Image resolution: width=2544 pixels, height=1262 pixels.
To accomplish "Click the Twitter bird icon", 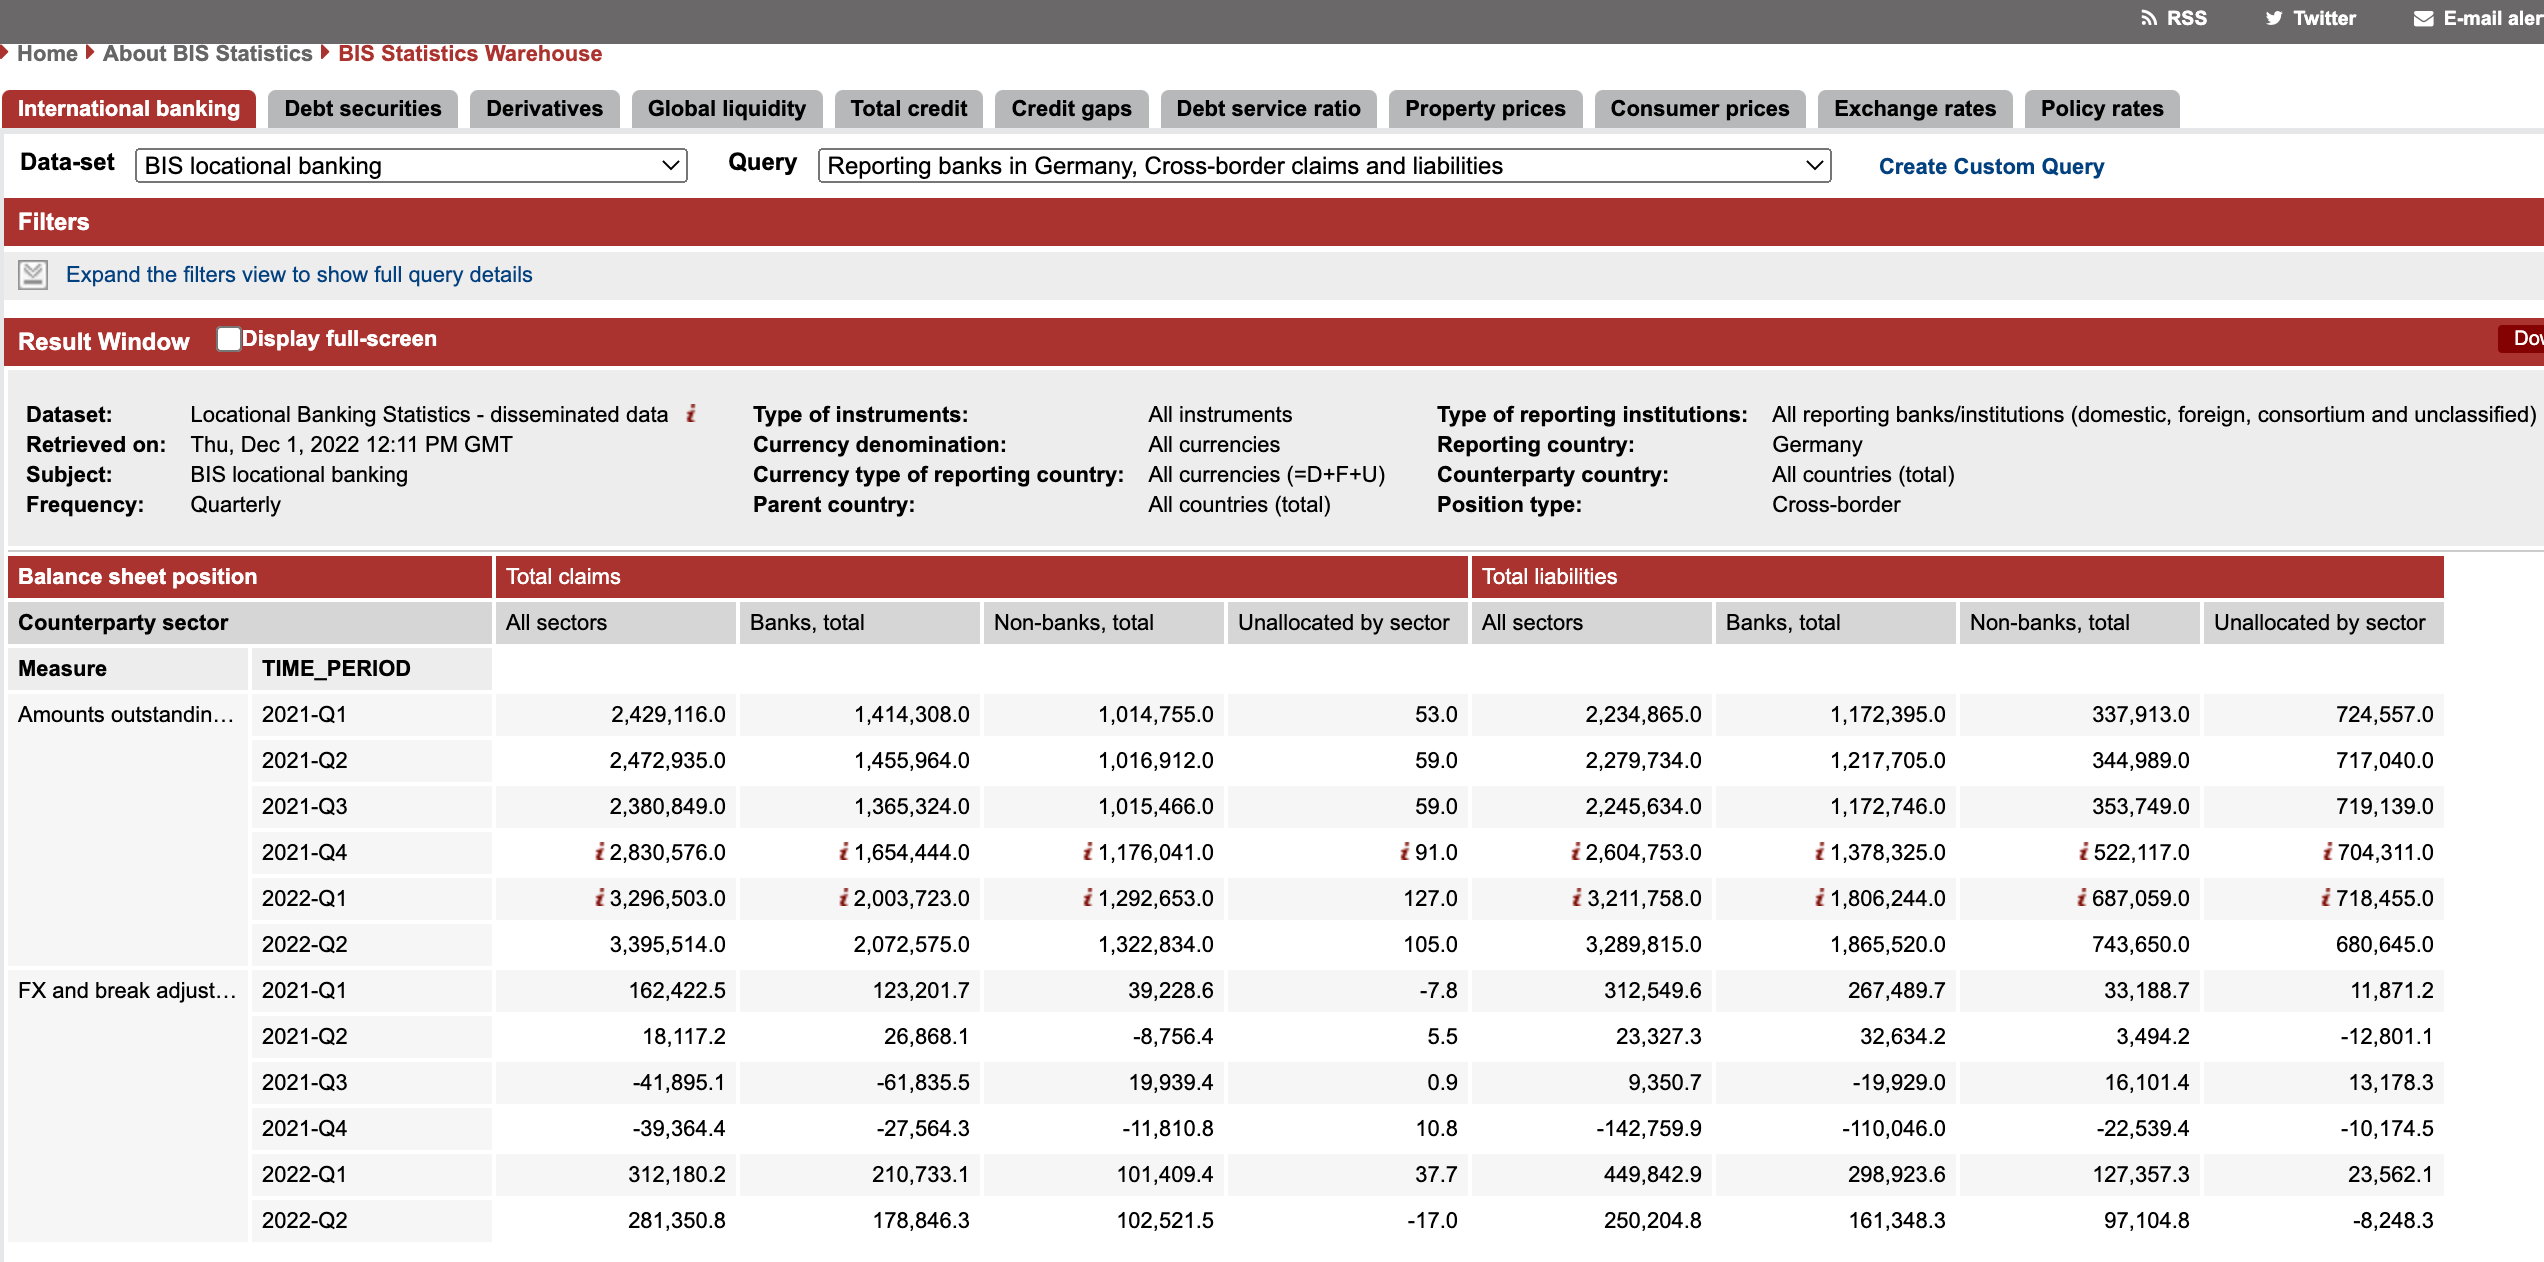I will tap(2273, 18).
